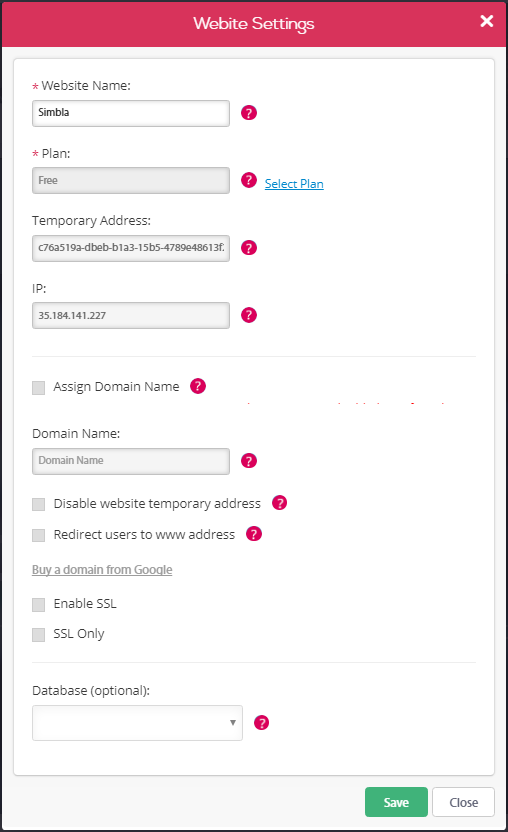Show help for Assign Domain Name
This screenshot has height=832, width=508.
pos(198,386)
